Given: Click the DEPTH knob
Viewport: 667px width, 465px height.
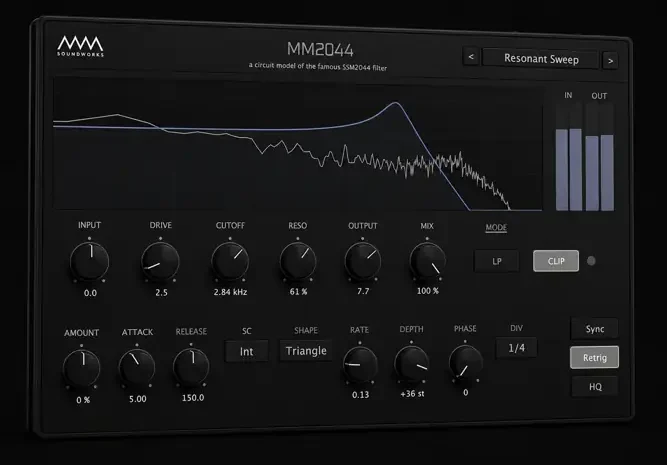Looking at the screenshot, I should (411, 363).
